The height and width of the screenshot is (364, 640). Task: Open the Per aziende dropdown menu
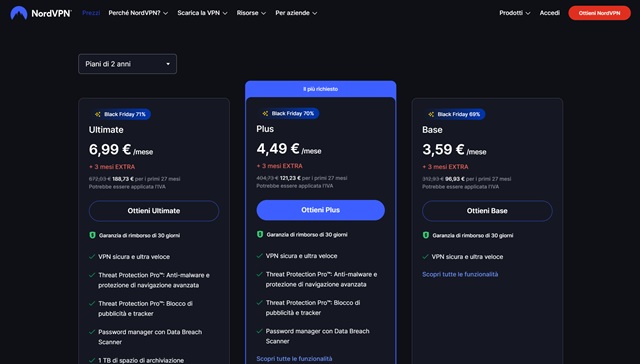click(296, 13)
